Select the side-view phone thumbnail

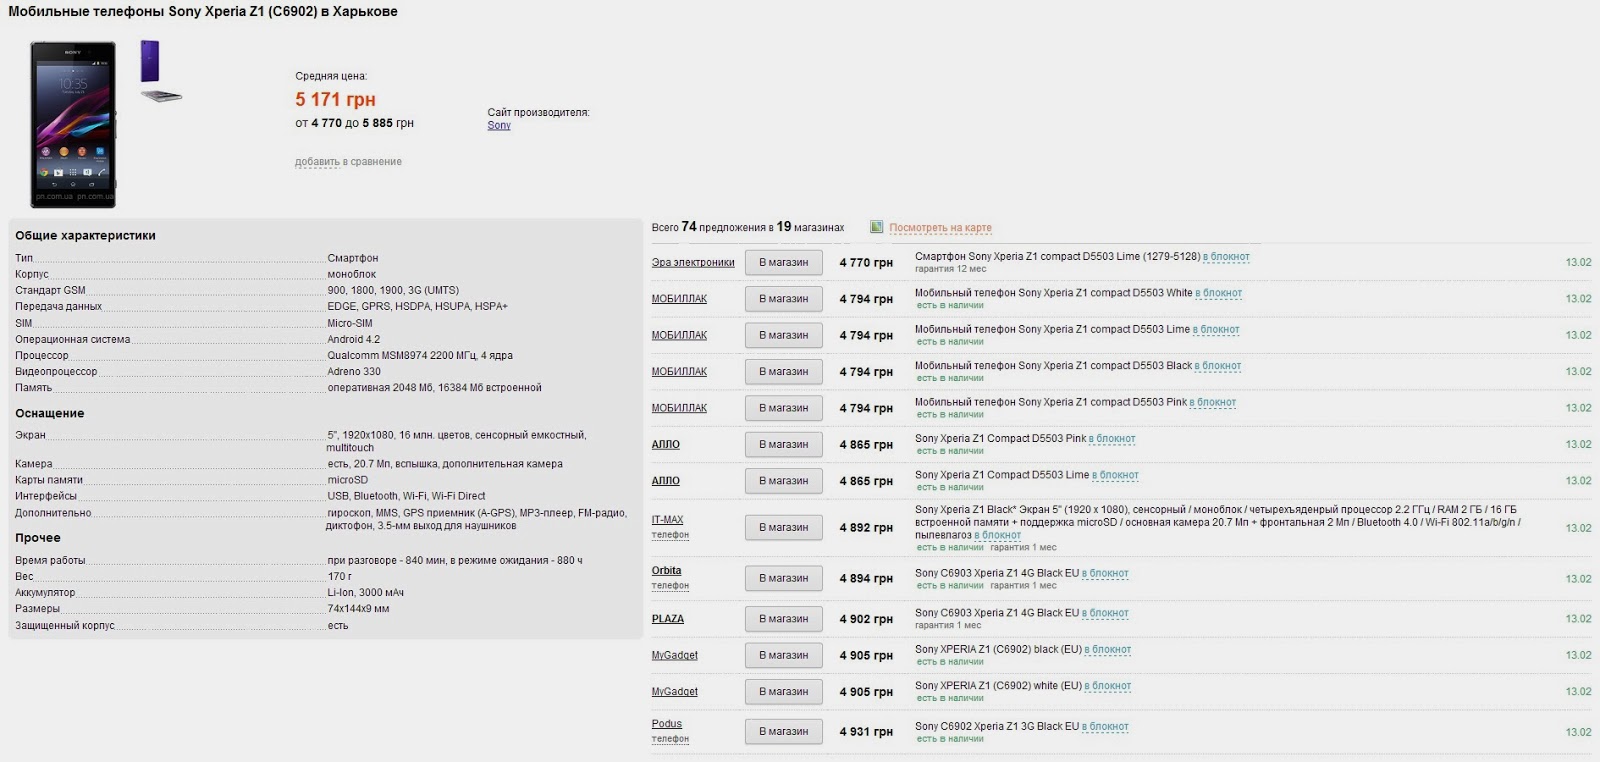(161, 96)
